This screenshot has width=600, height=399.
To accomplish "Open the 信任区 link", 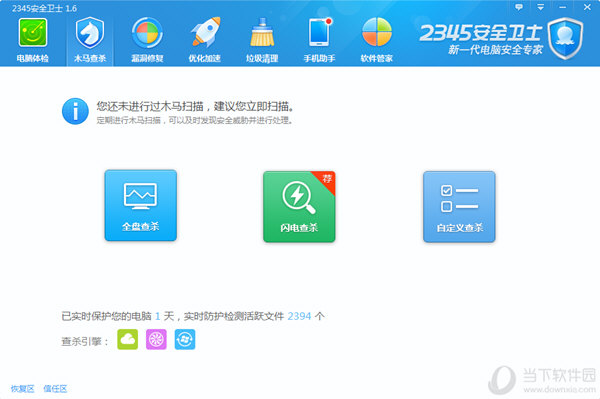I will 55,389.
